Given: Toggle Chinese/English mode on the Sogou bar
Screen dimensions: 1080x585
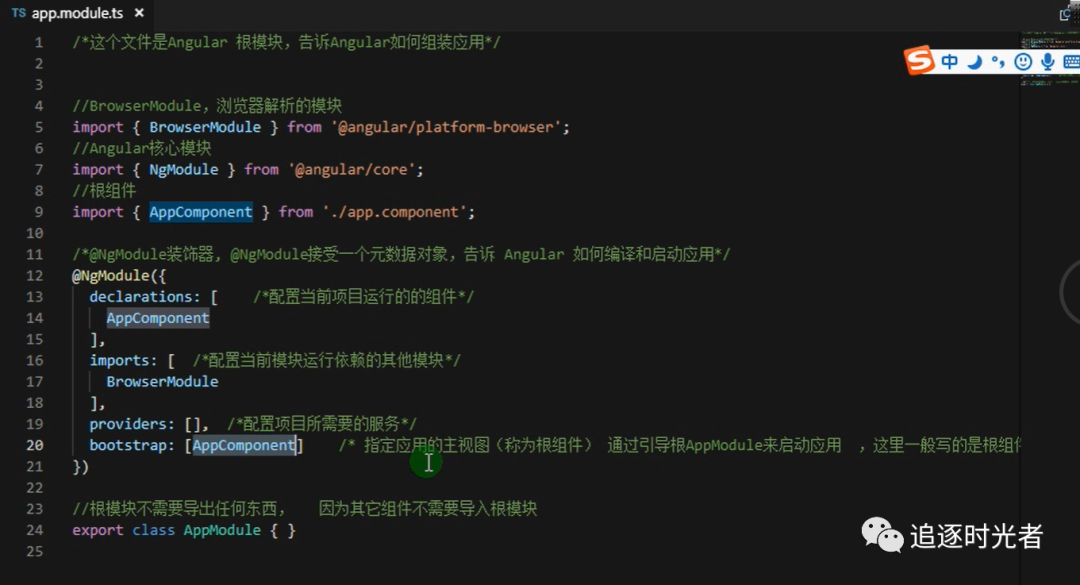Looking at the screenshot, I should coord(950,62).
